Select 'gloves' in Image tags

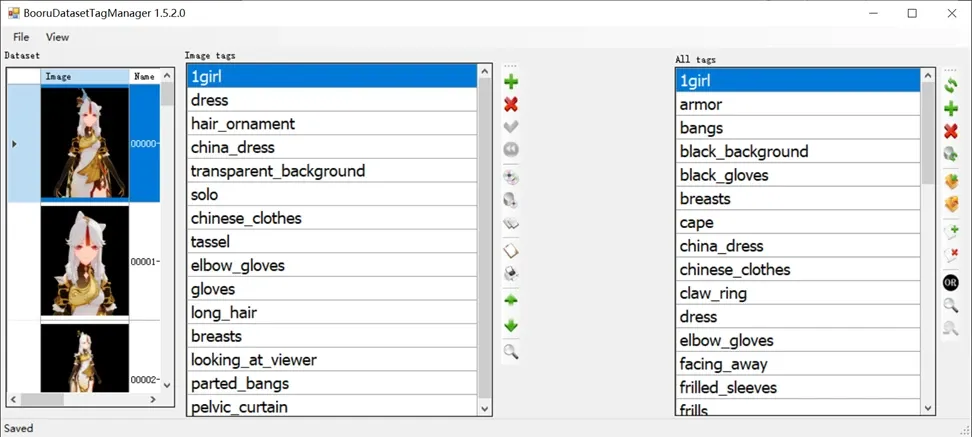(x=332, y=289)
